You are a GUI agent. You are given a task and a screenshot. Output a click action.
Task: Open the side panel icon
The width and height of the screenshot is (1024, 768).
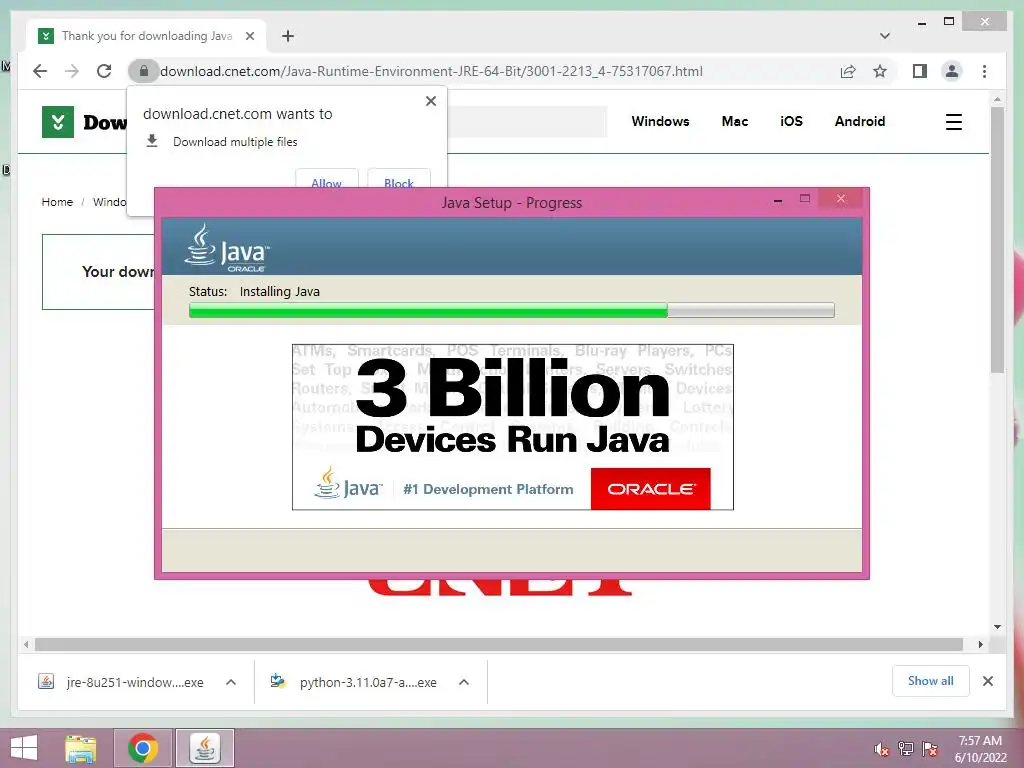[x=920, y=71]
